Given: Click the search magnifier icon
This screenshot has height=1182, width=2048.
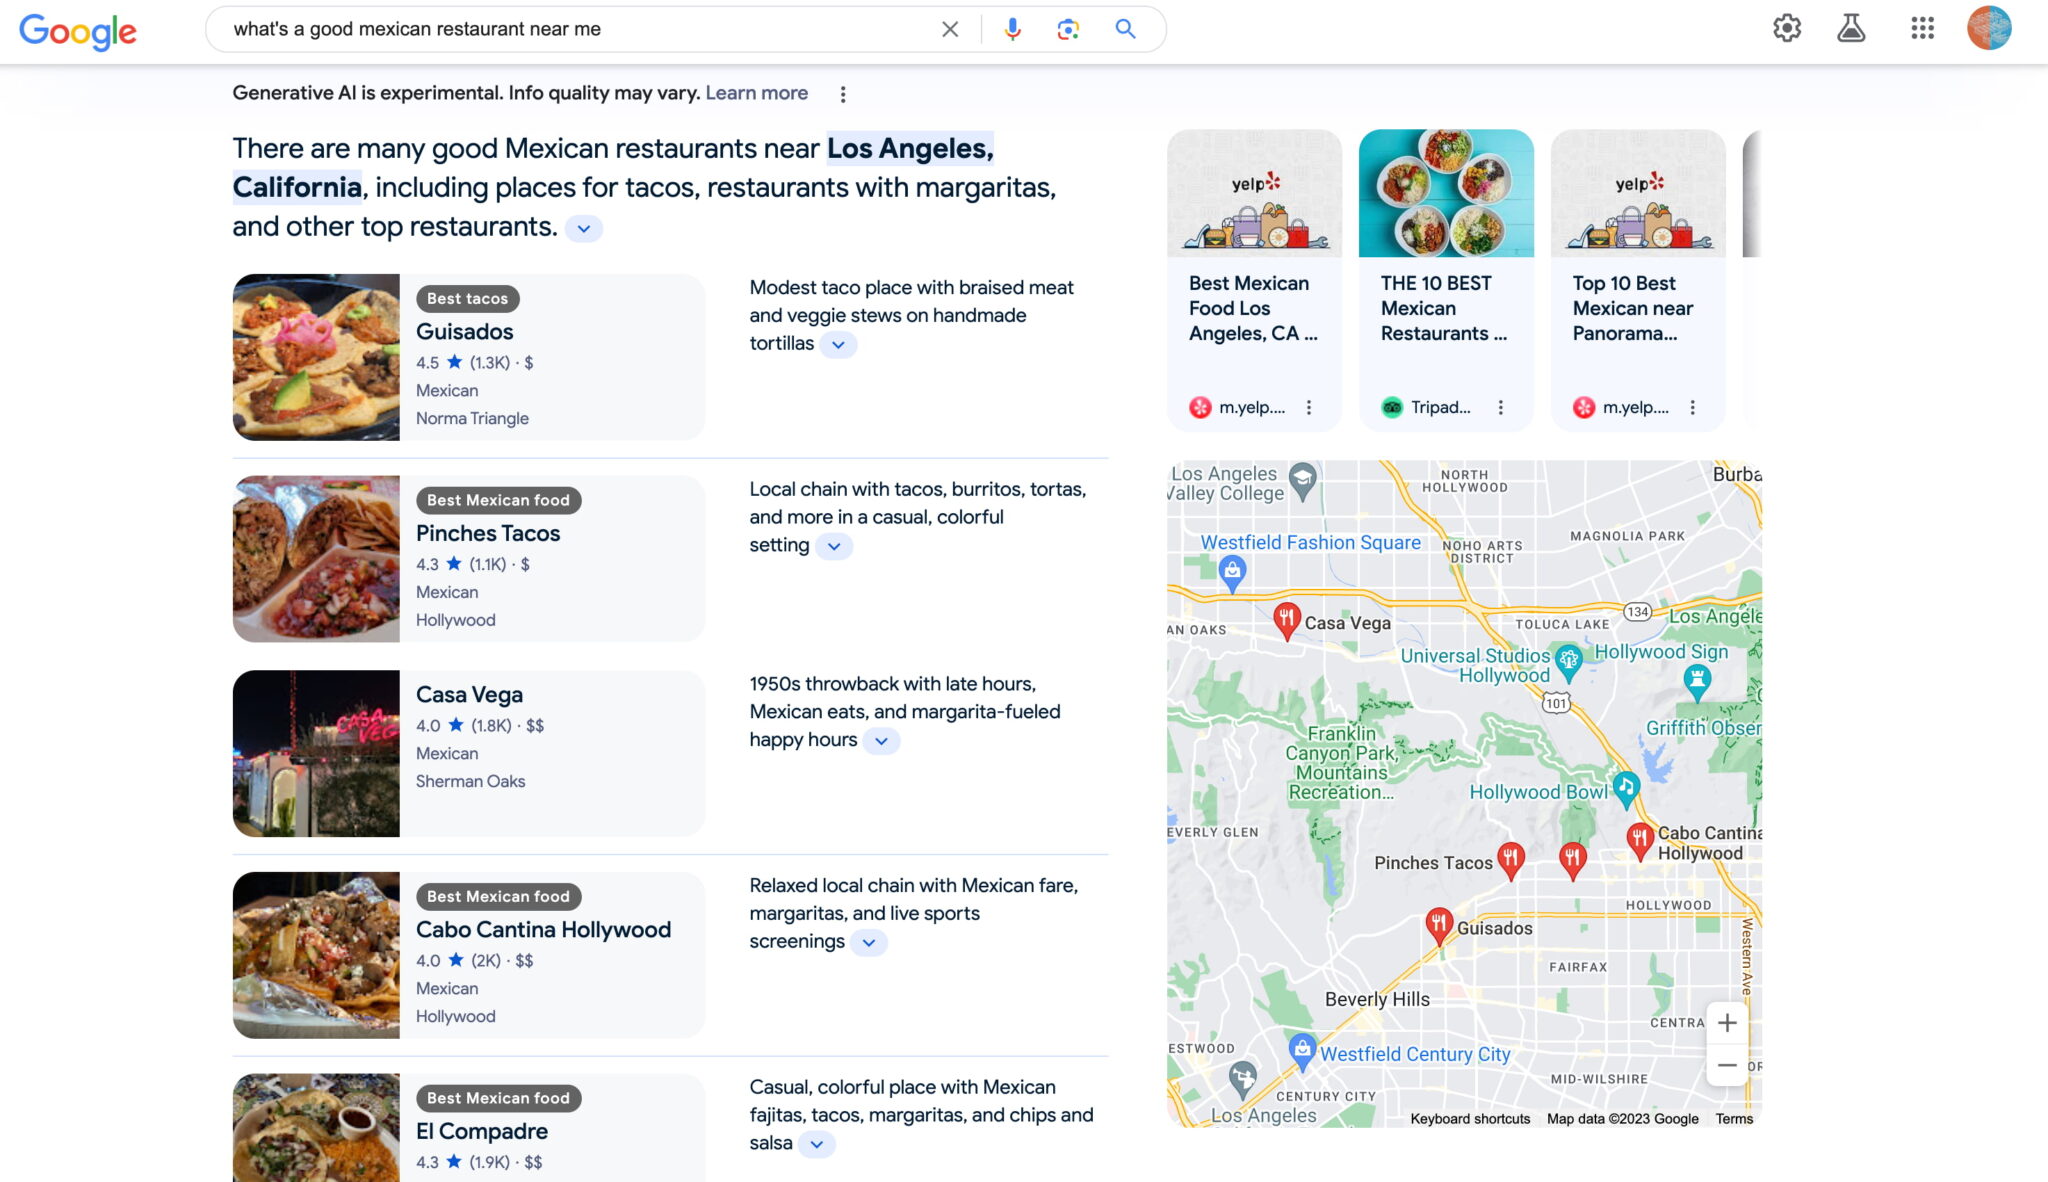Looking at the screenshot, I should tap(1124, 29).
